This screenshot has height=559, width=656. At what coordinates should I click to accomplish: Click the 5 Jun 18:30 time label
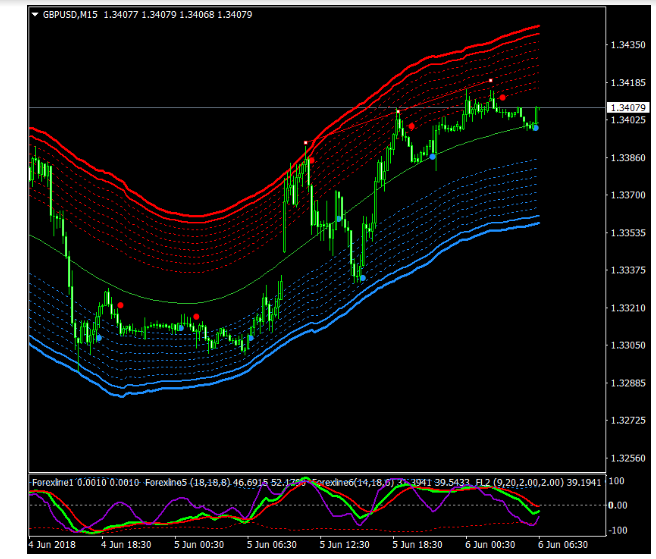click(417, 545)
